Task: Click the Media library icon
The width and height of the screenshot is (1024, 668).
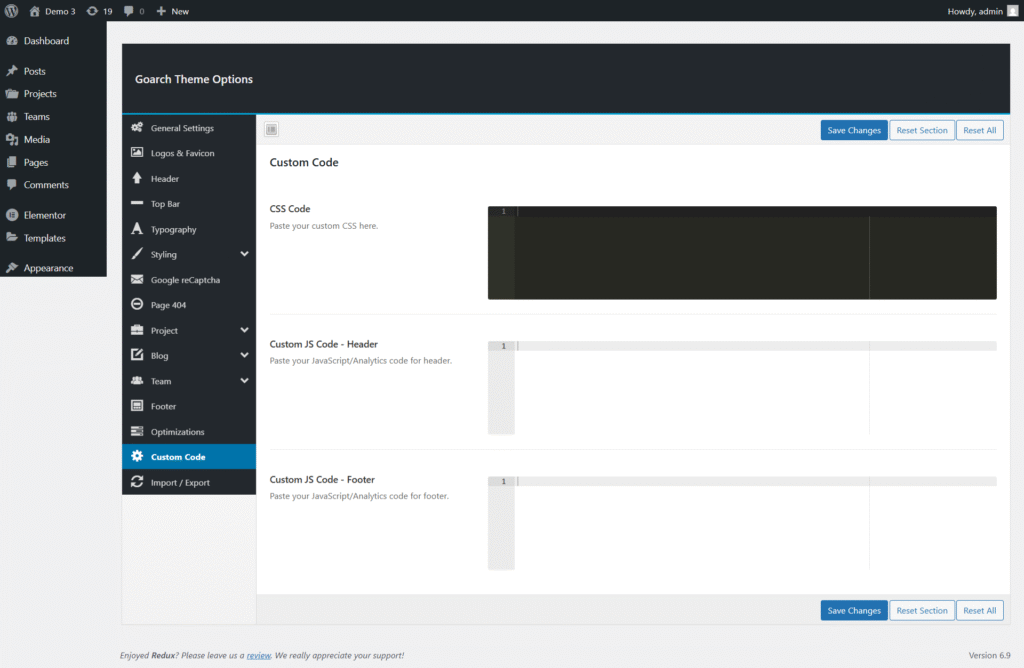Action: coord(12,139)
